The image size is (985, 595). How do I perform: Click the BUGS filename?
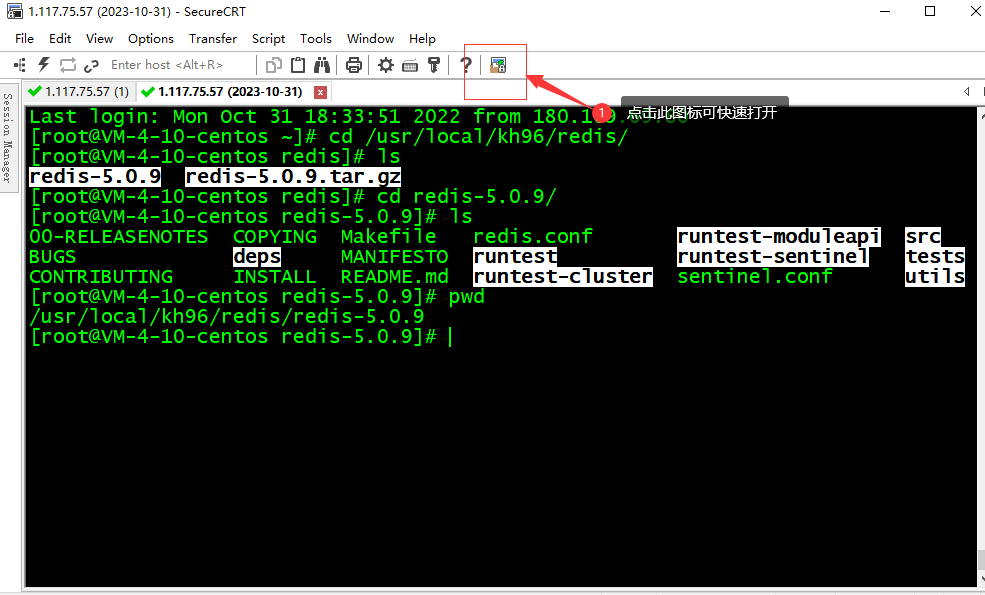[x=53, y=257]
